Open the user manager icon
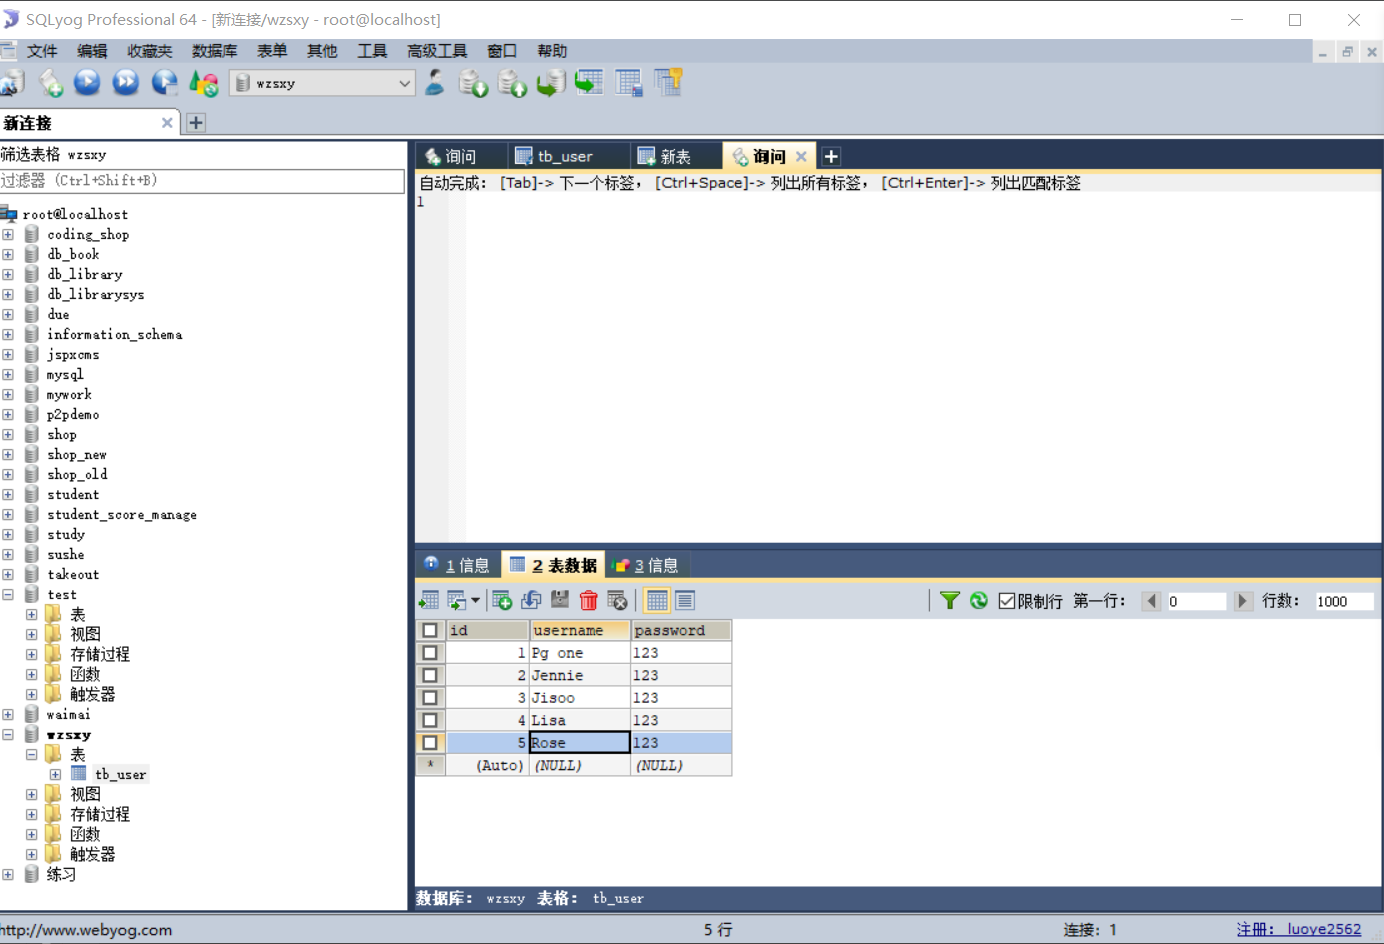Image resolution: width=1384 pixels, height=944 pixels. [x=435, y=83]
